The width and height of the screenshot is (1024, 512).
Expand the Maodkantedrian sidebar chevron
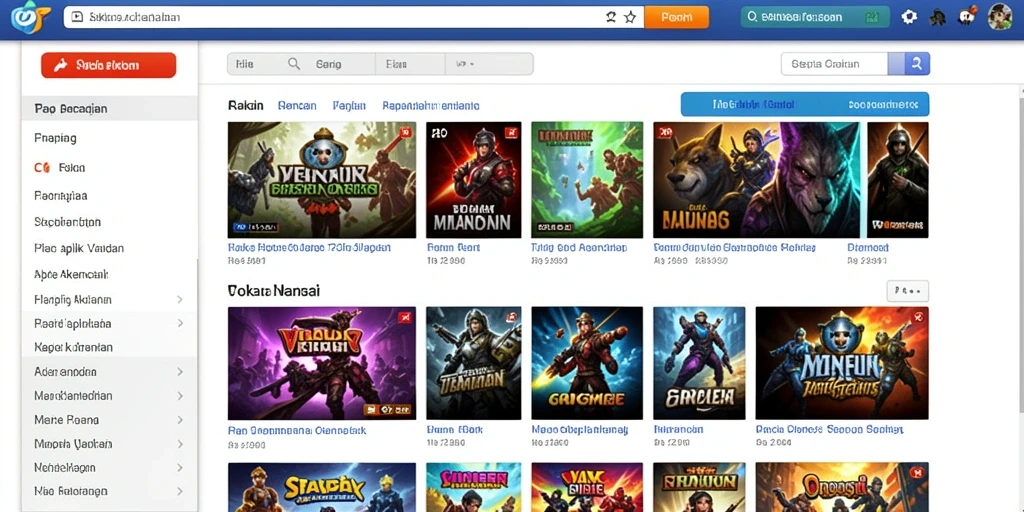[180, 396]
